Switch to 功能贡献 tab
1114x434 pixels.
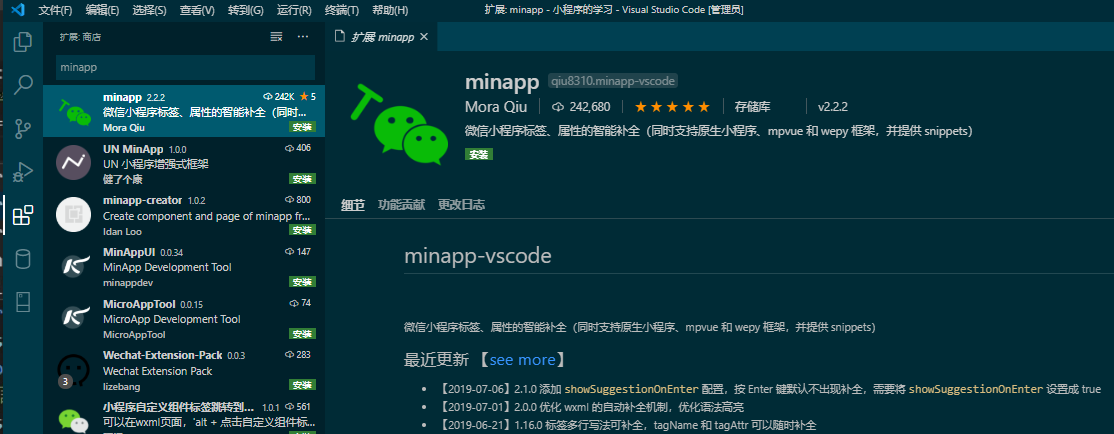click(401, 205)
